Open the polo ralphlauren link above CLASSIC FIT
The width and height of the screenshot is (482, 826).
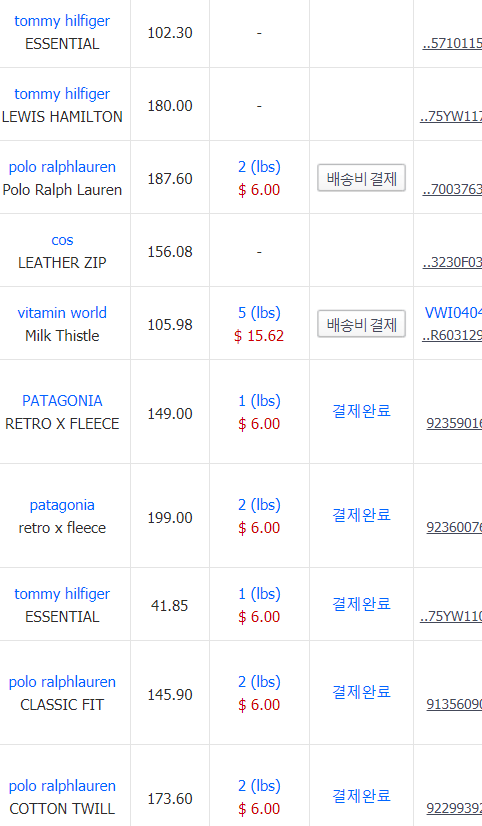click(62, 682)
